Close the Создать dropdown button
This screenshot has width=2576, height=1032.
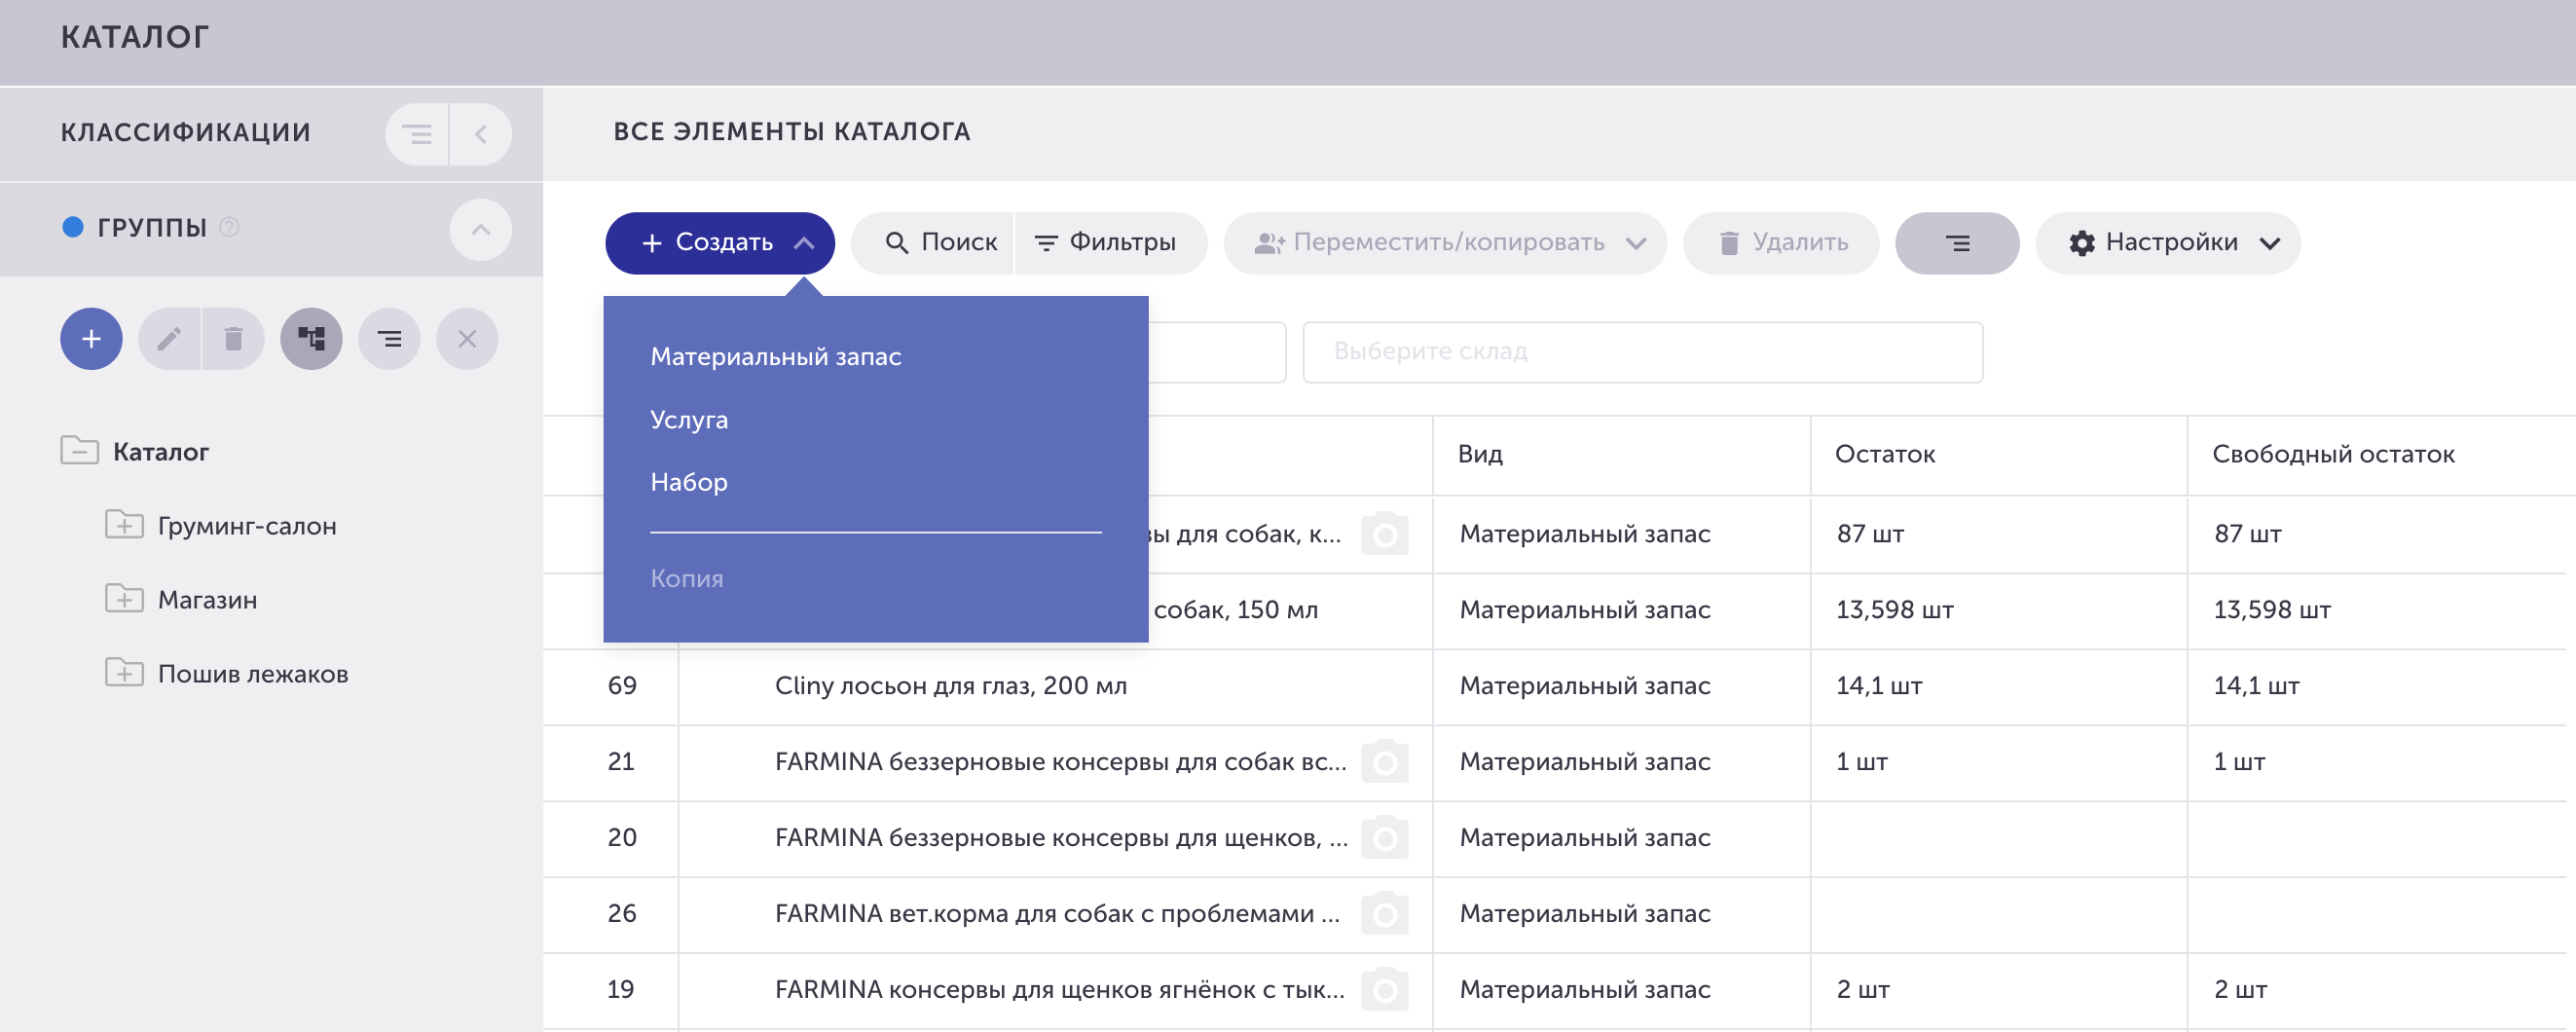[720, 243]
